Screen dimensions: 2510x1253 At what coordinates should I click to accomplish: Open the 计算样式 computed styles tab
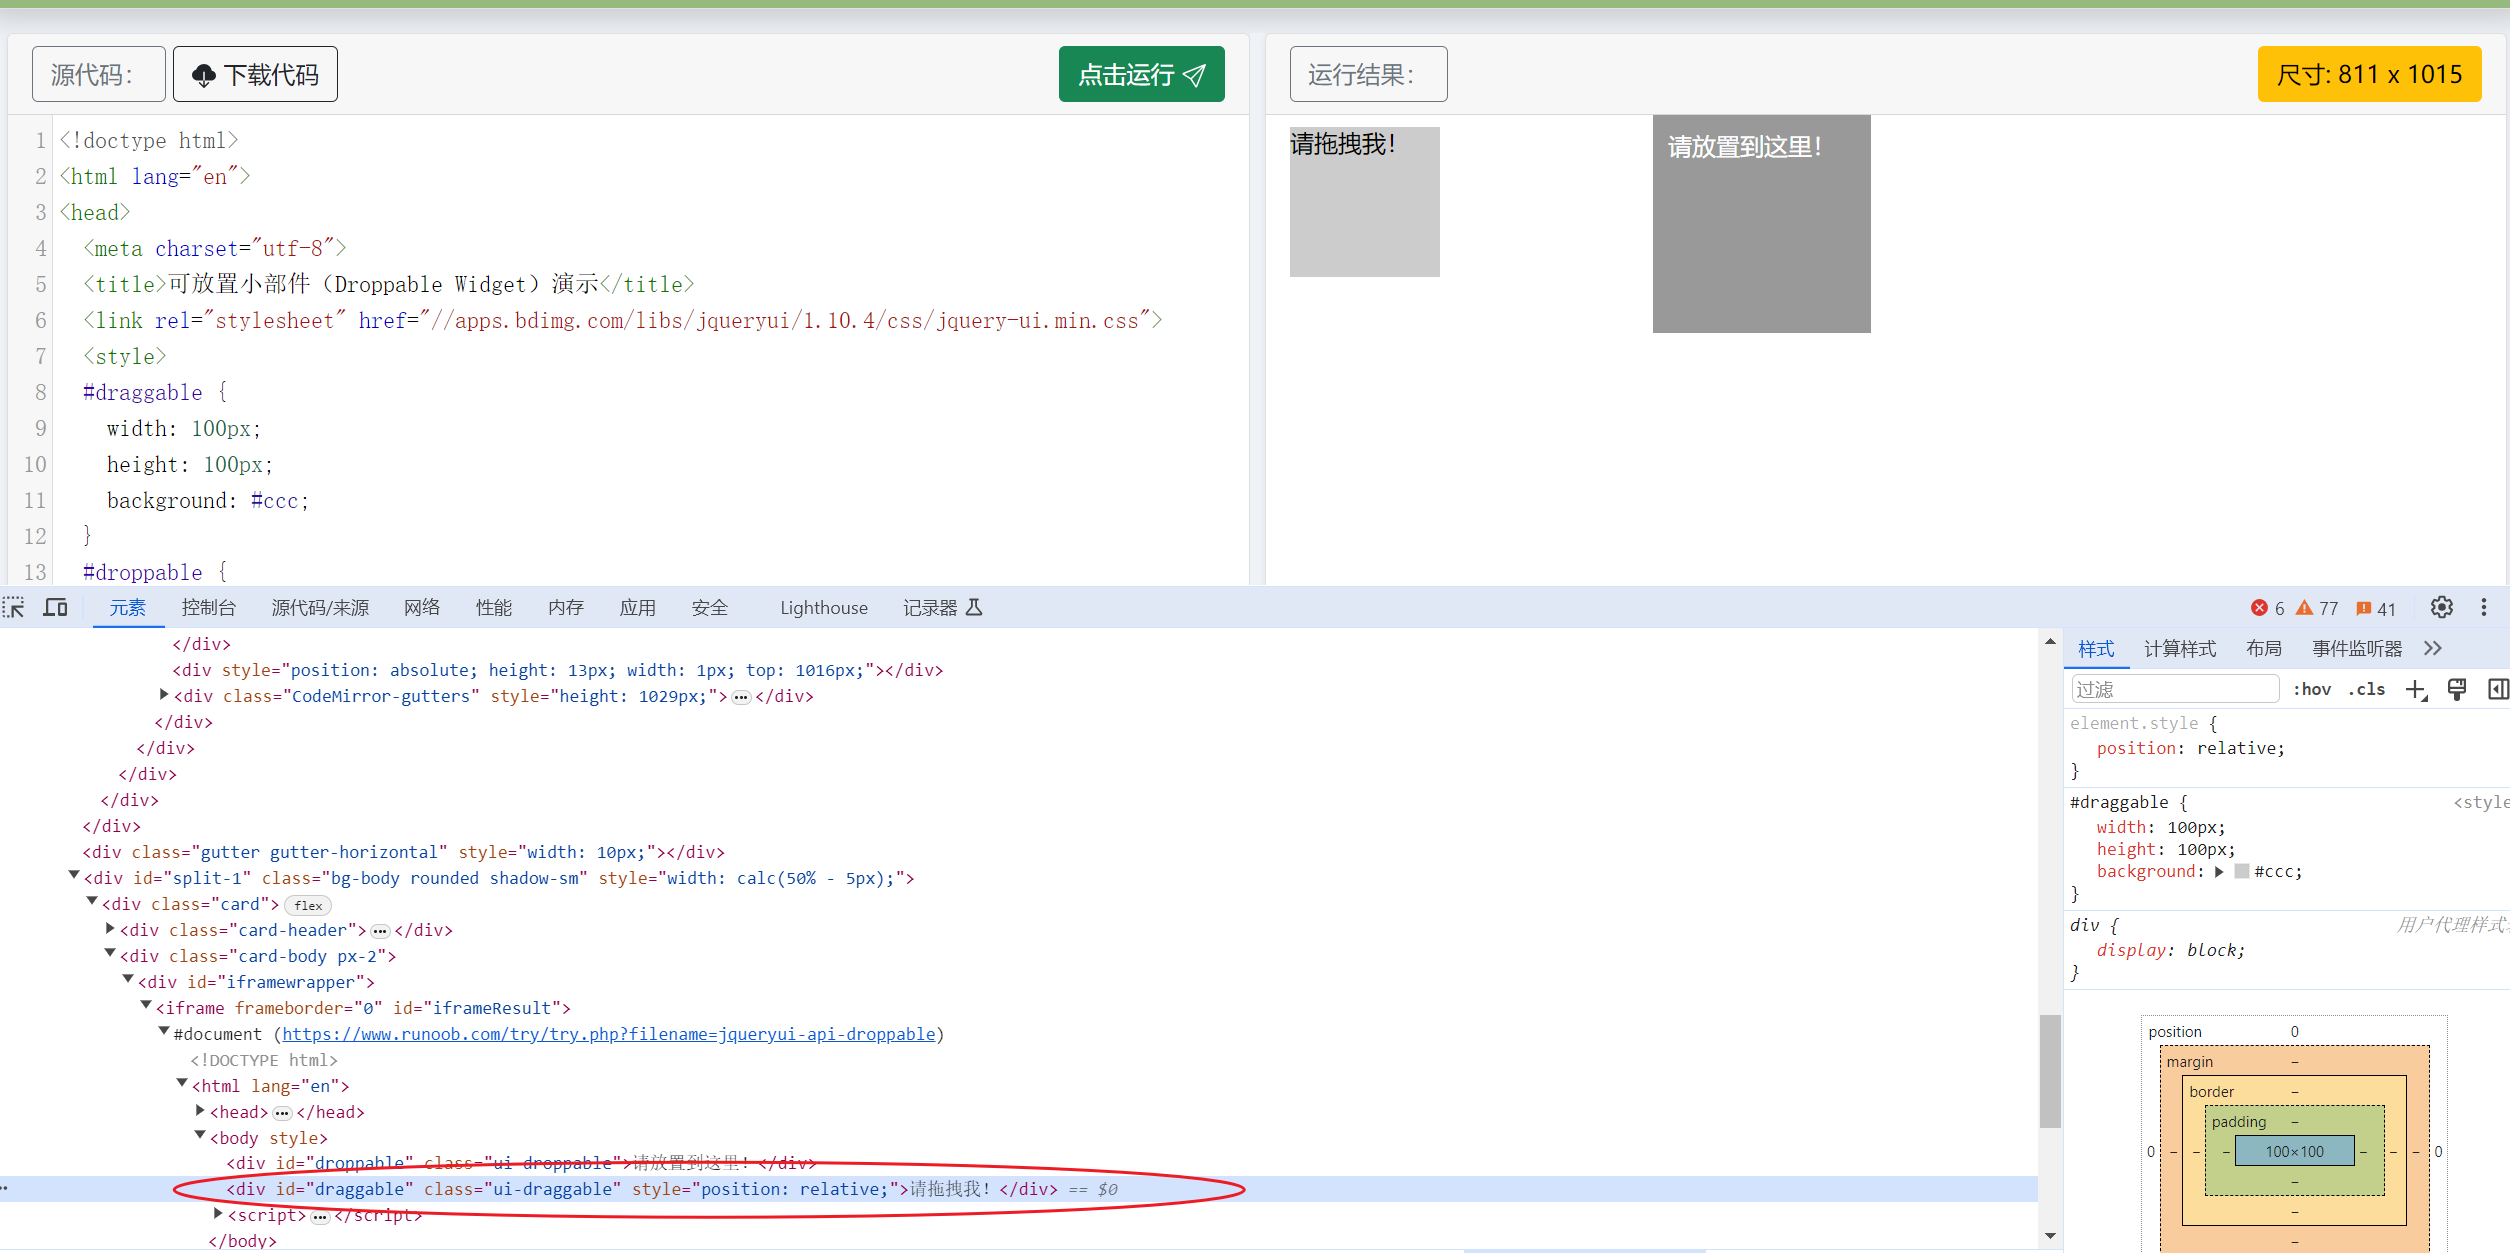pyautogui.click(x=2179, y=648)
